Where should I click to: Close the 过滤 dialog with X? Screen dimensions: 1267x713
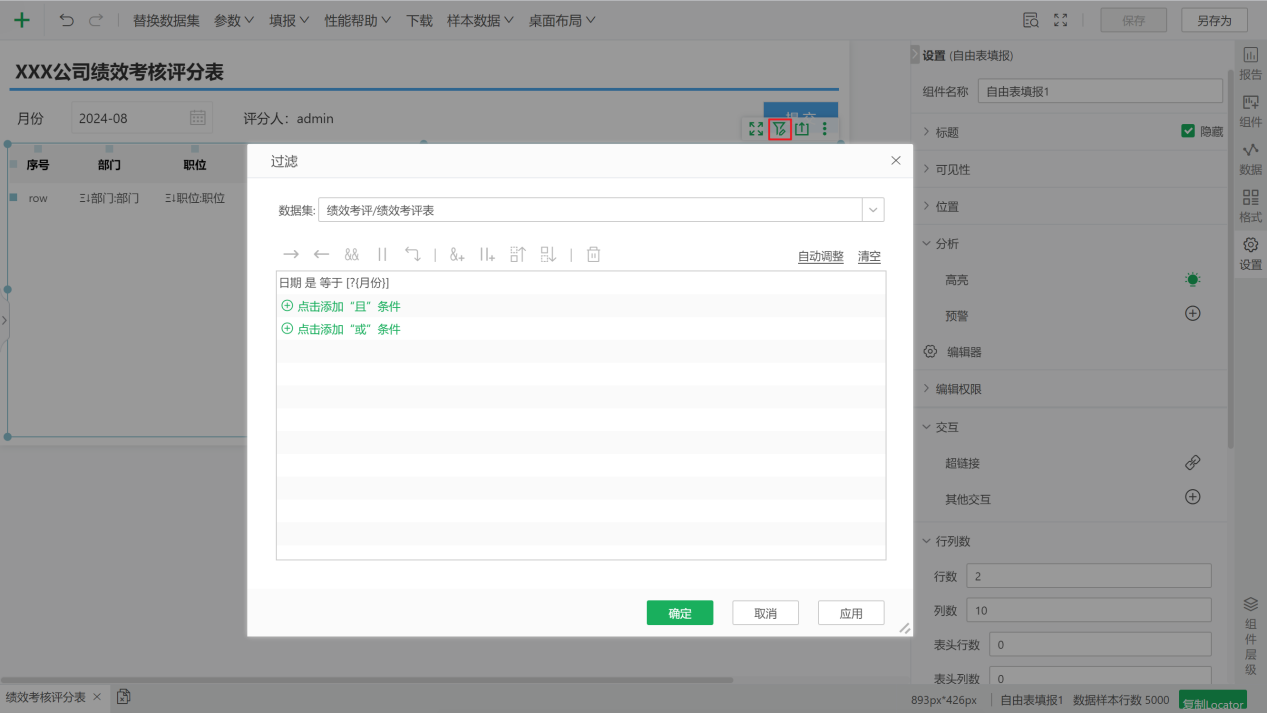[896, 160]
